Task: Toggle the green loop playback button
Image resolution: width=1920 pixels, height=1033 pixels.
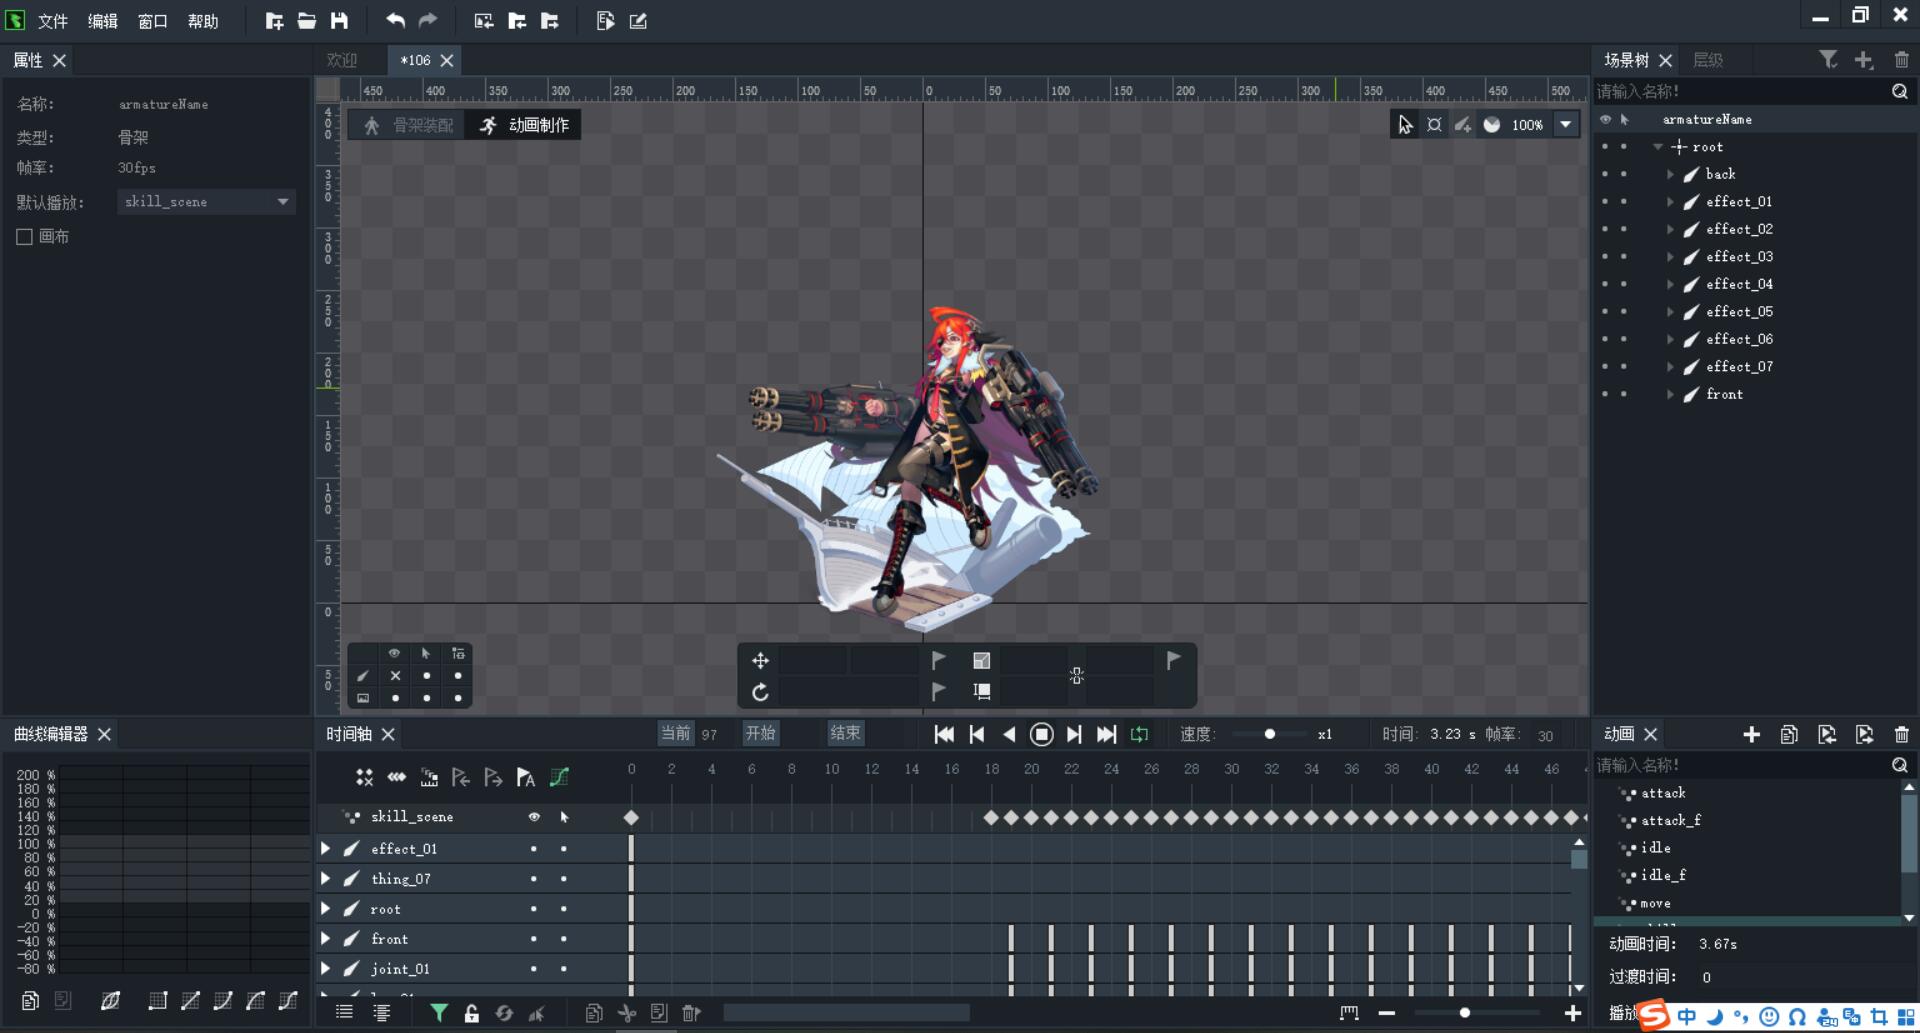Action: pos(1139,734)
